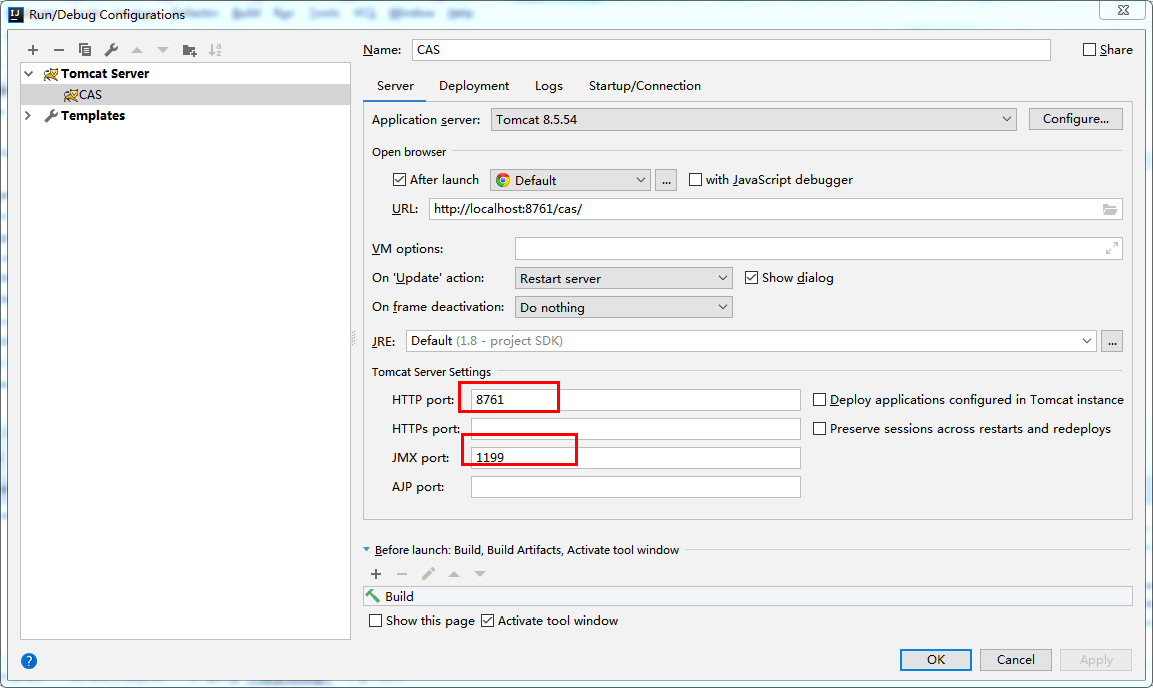Open On 'Update' action dropdown
Screen dimensions: 1153x688
624,278
